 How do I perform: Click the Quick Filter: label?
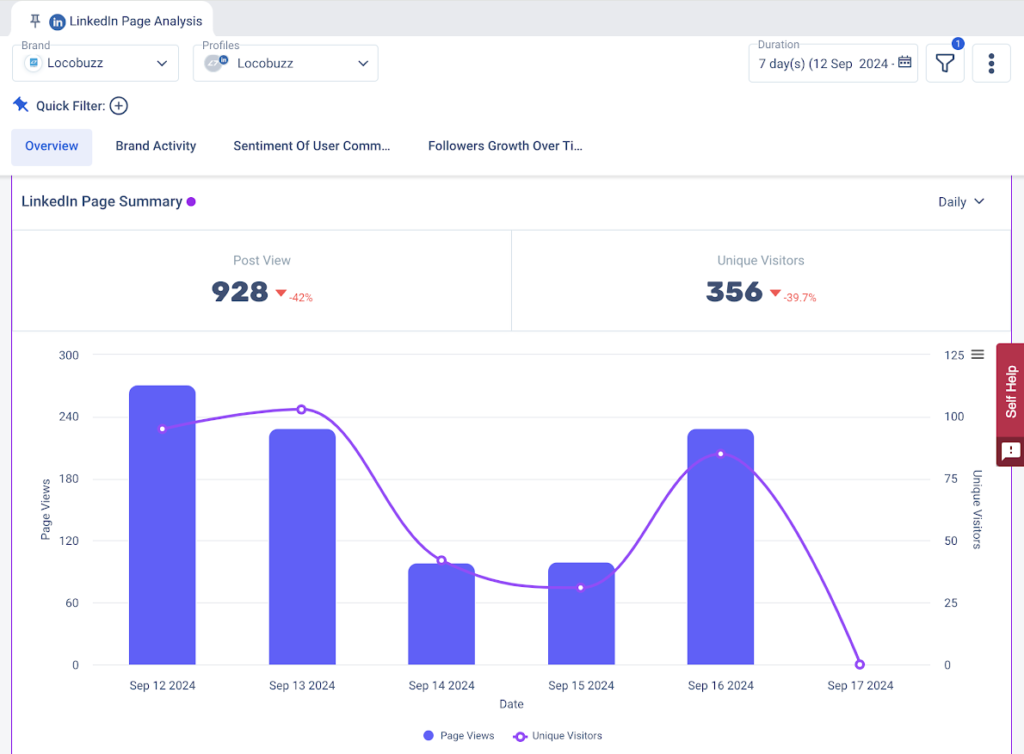tap(71, 106)
